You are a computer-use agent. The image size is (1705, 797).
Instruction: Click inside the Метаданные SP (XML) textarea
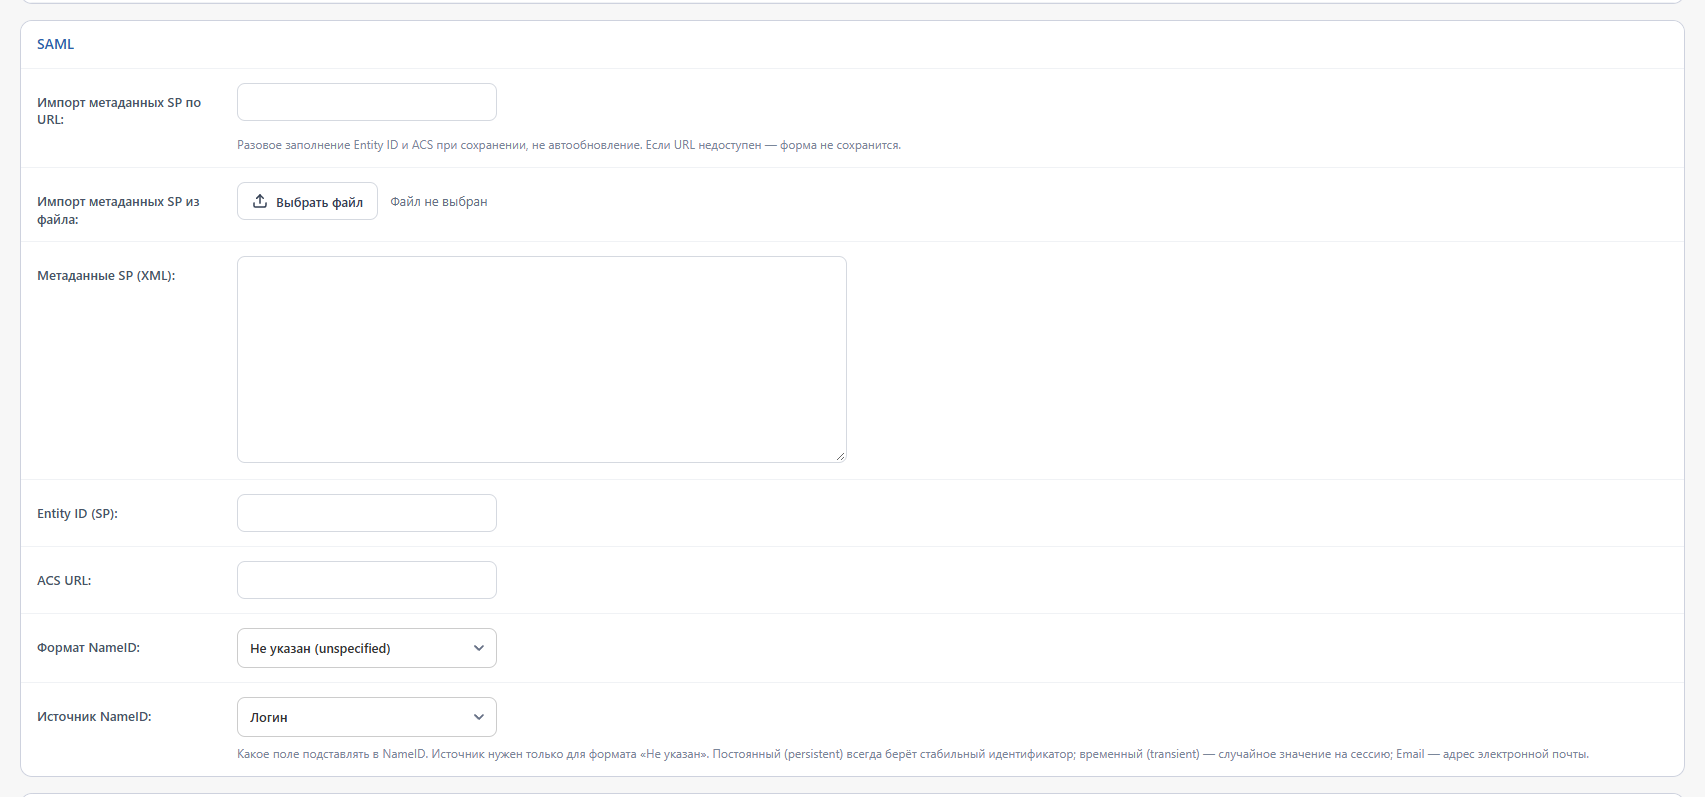542,359
